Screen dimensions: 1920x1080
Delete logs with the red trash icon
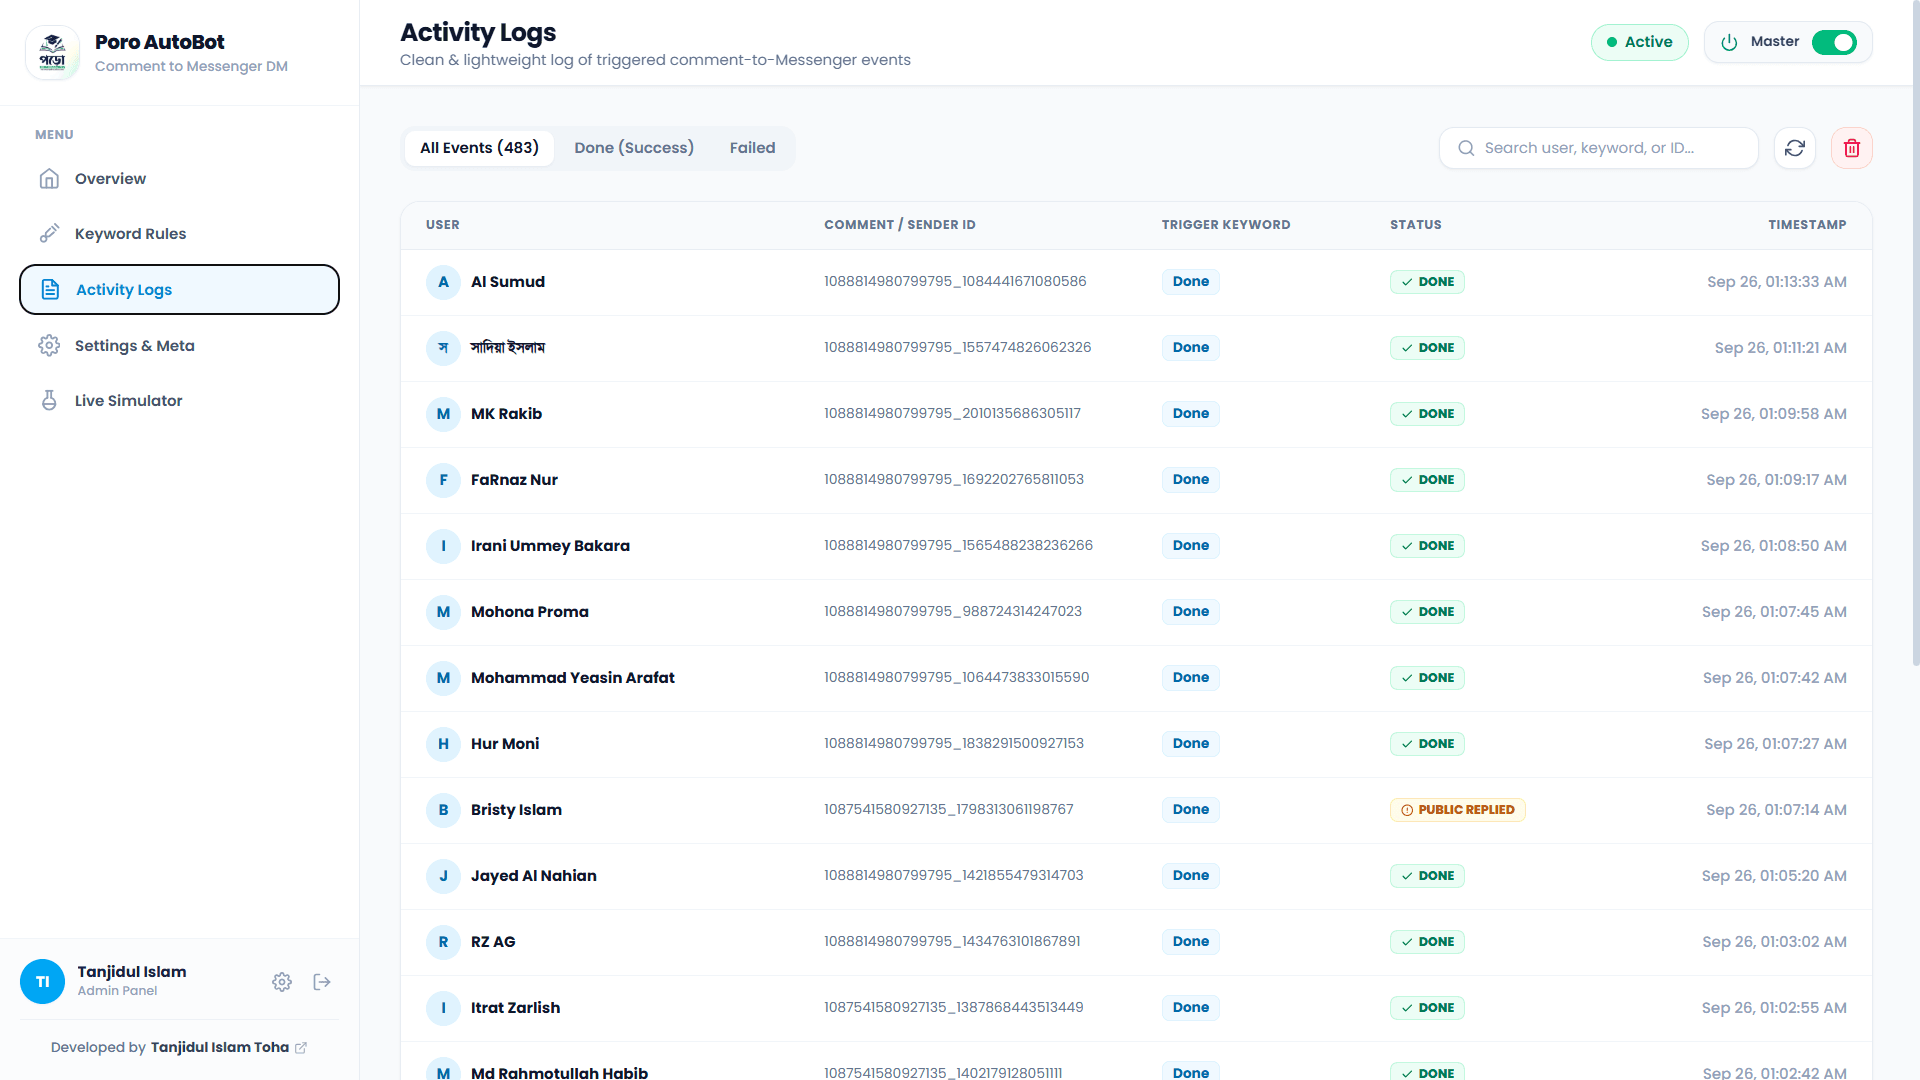(x=1852, y=148)
